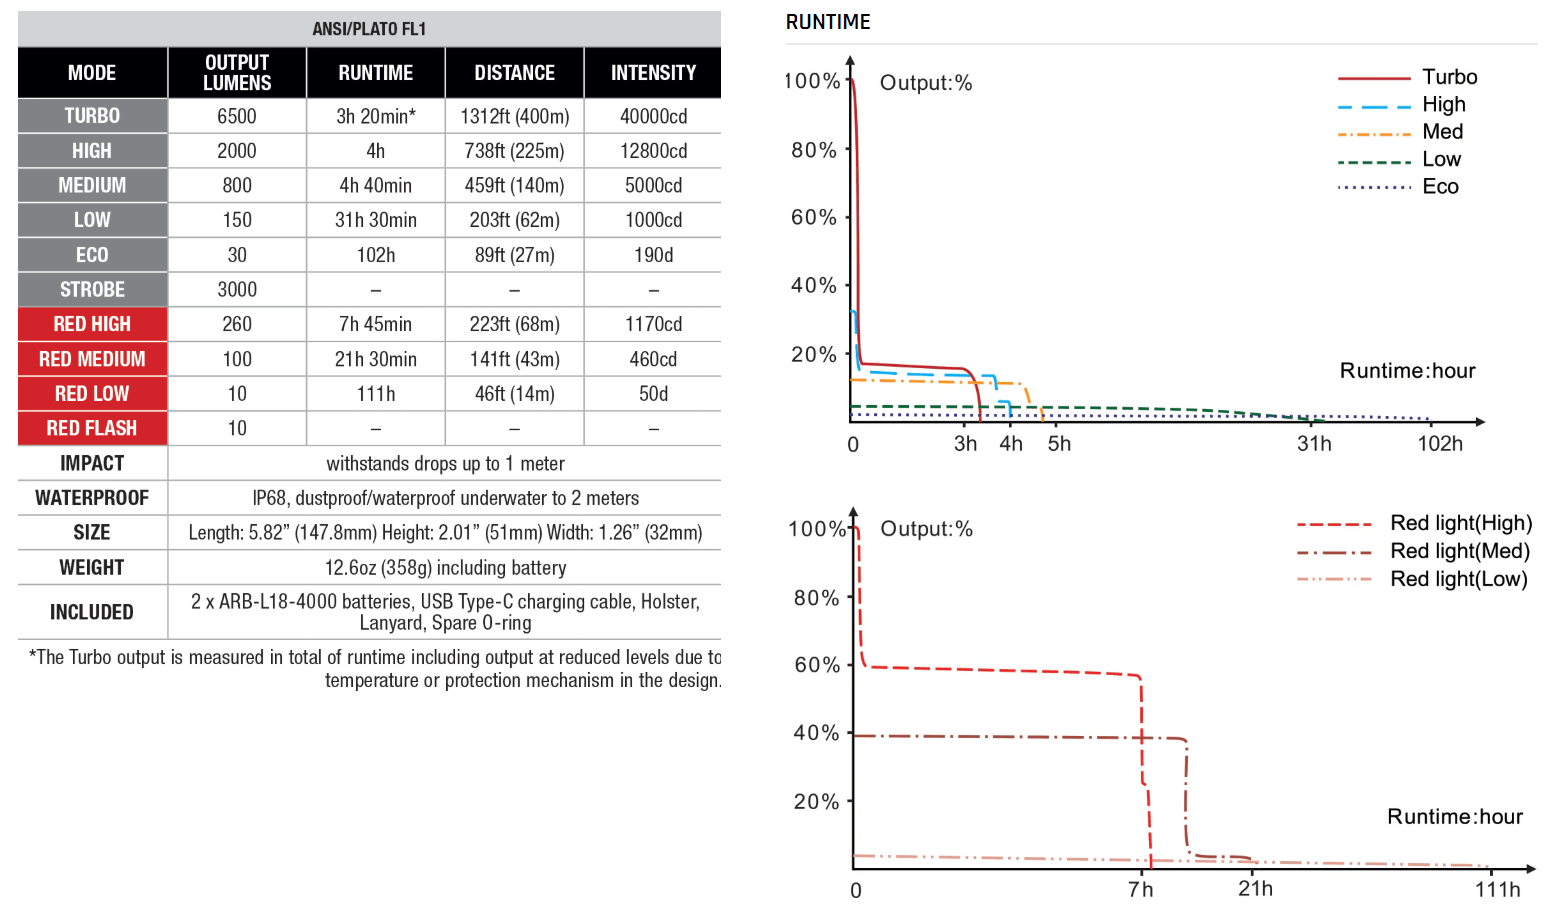
Task: Click the 102h axis label
Action: point(1439,444)
